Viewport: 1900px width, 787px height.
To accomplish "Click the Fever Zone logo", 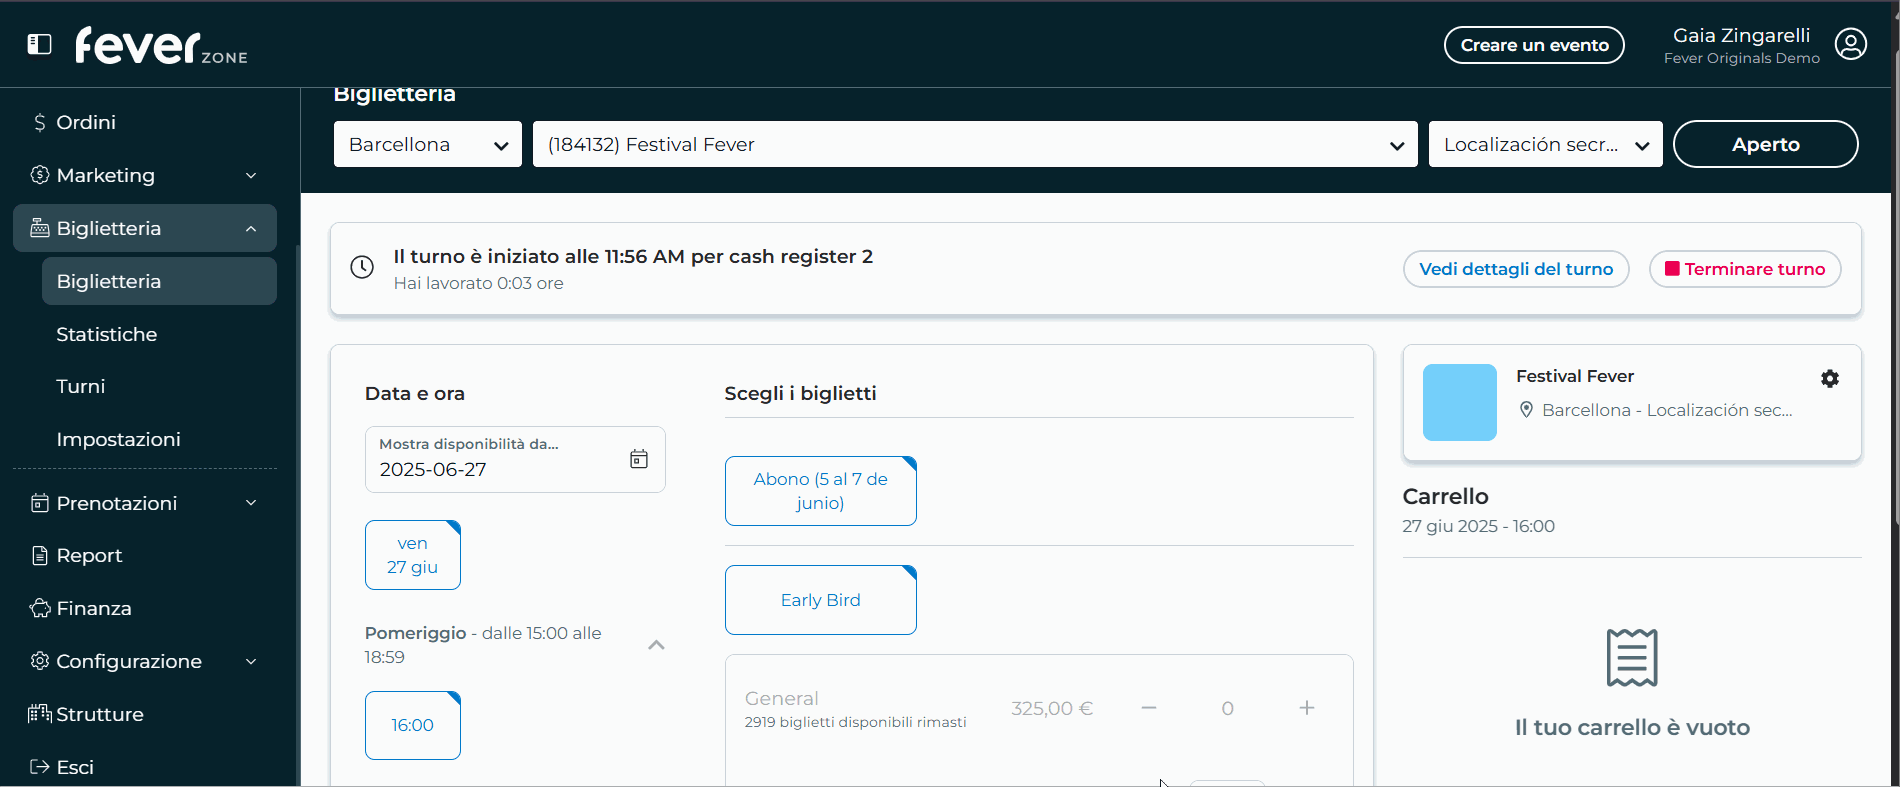I will (161, 45).
